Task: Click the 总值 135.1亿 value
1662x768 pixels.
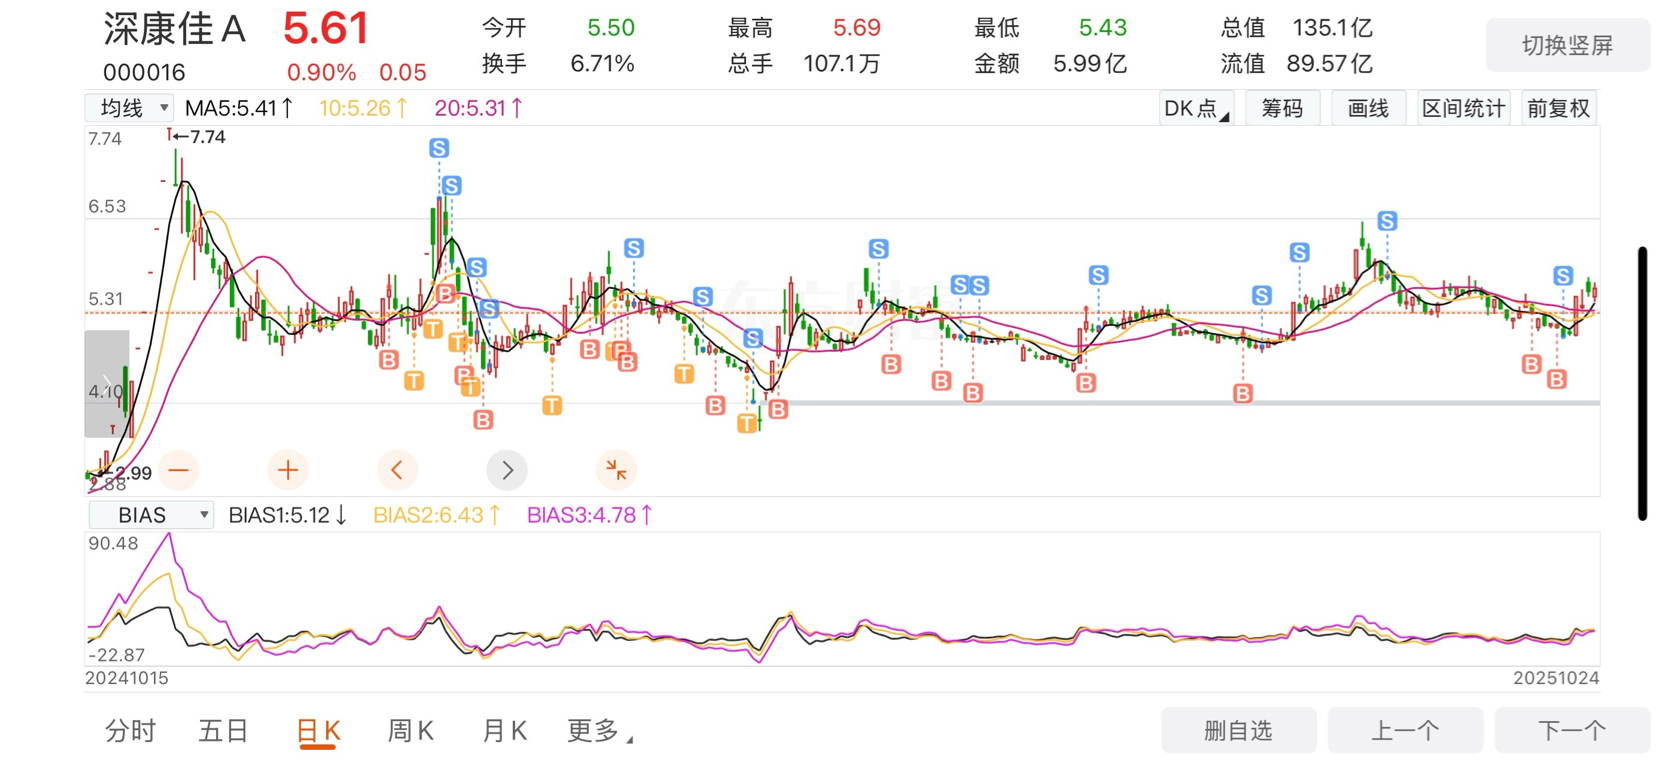Action: [x=1332, y=28]
